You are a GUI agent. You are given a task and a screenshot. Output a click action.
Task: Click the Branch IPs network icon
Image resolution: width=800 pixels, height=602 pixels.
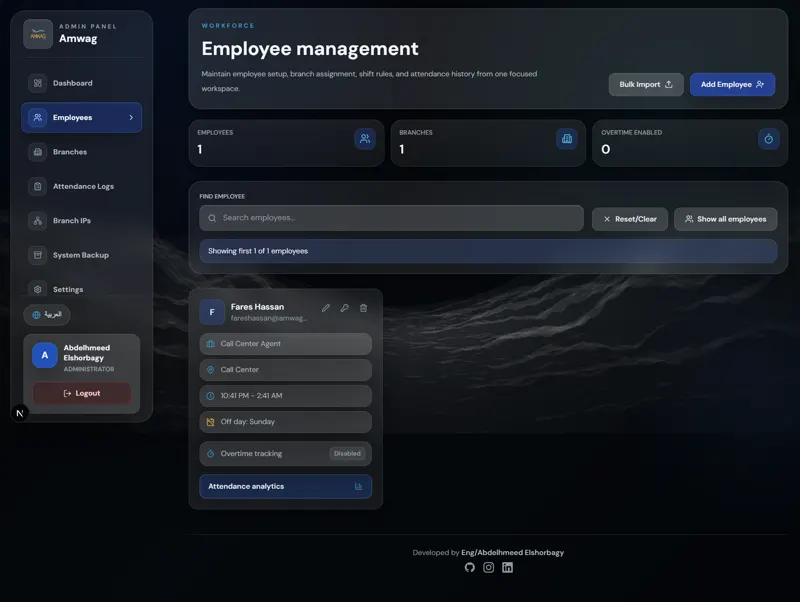pyautogui.click(x=37, y=221)
